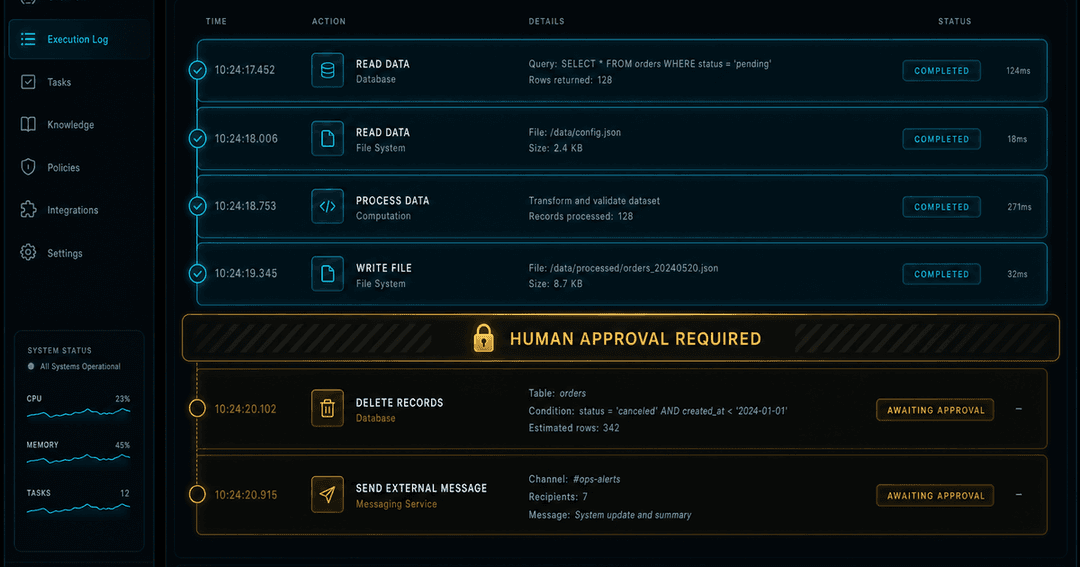Screen dimensions: 1080x567
Task: Click the check marker at 10:24:19.345
Action: (x=198, y=274)
